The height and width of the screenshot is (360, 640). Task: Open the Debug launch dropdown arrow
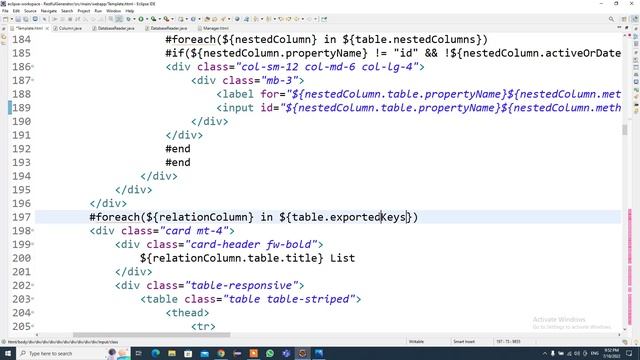pyautogui.click(x=134, y=19)
